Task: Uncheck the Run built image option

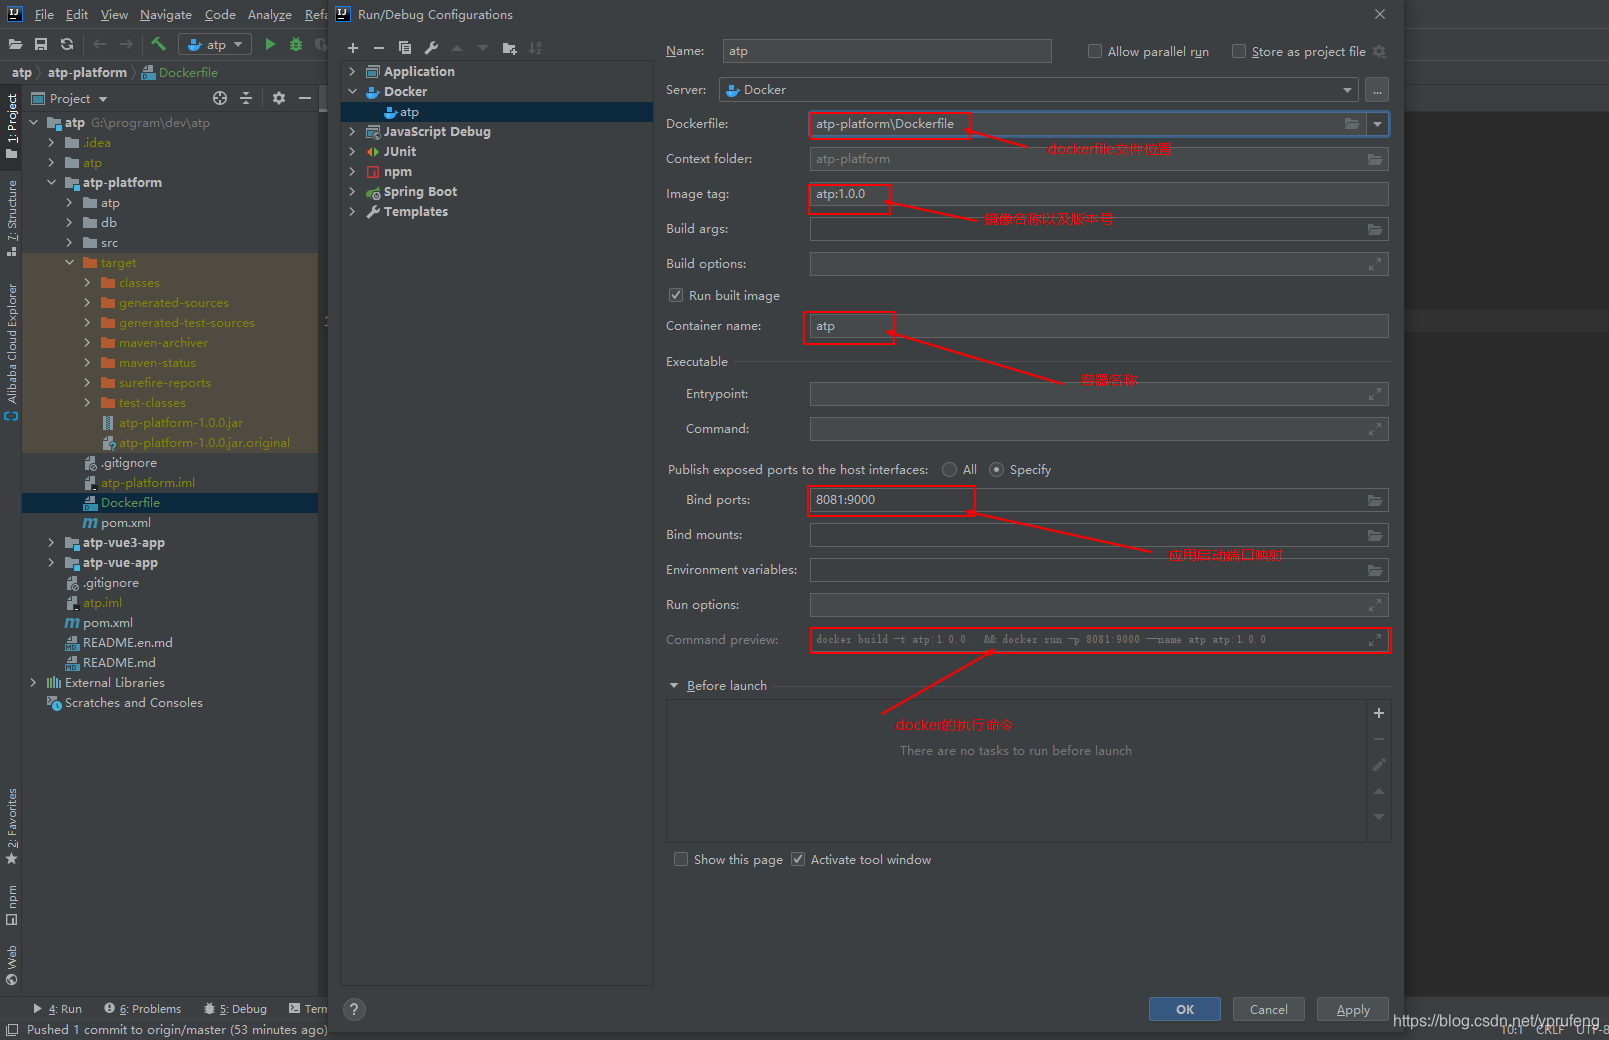Action: (676, 295)
